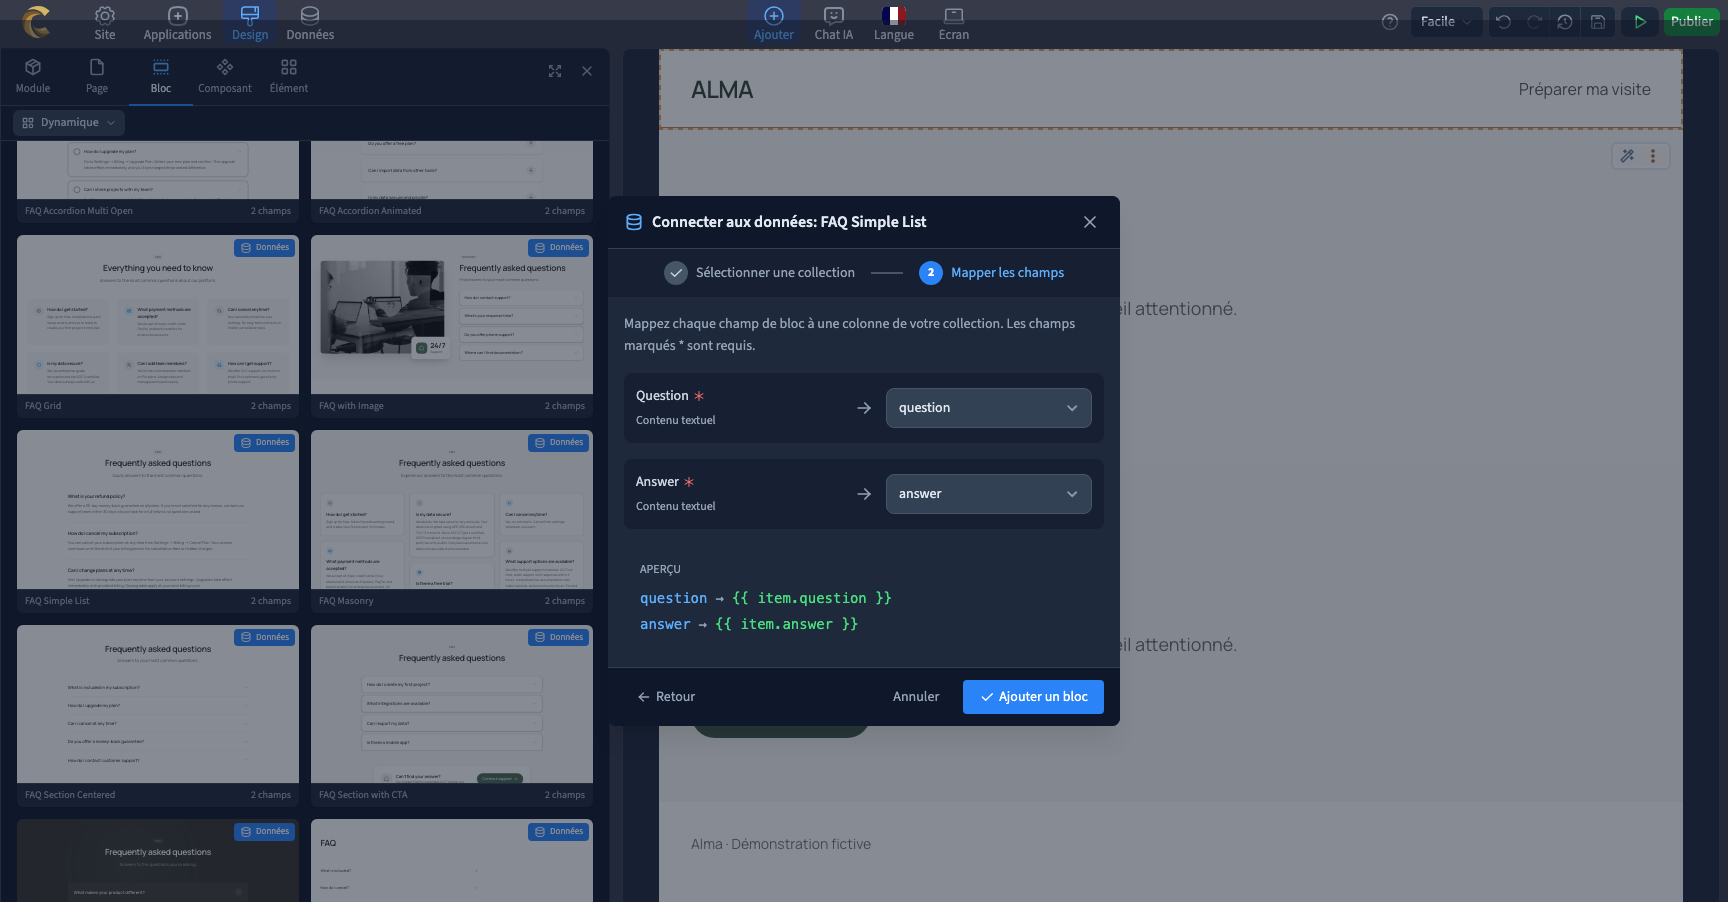Click the Ajouter plus icon
The height and width of the screenshot is (902, 1728).
click(x=774, y=16)
